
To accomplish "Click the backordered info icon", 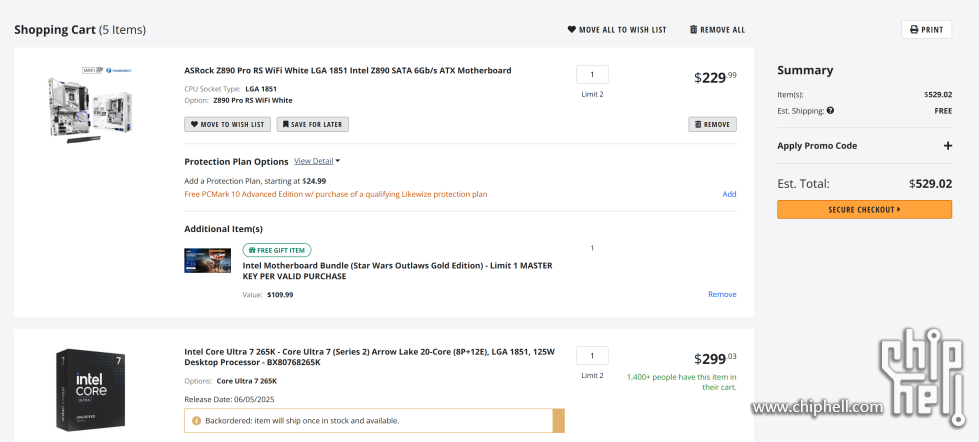I will [196, 421].
